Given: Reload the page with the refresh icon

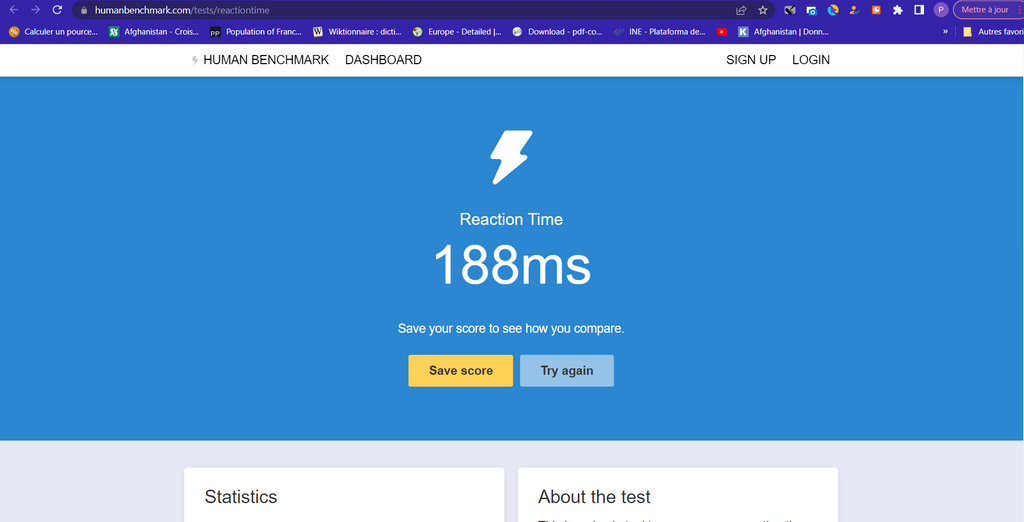Looking at the screenshot, I should [57, 10].
